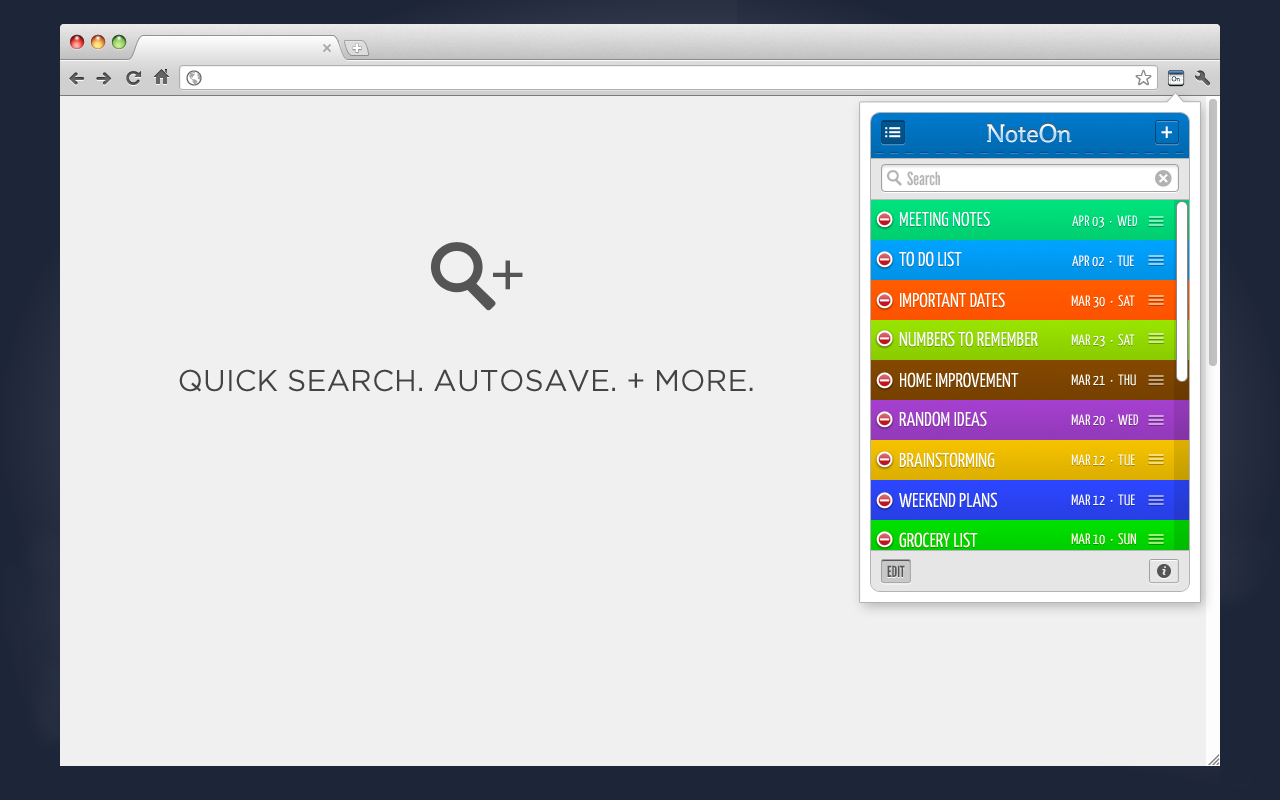Bookmark page with the star icon
The width and height of the screenshot is (1280, 800).
click(1143, 78)
